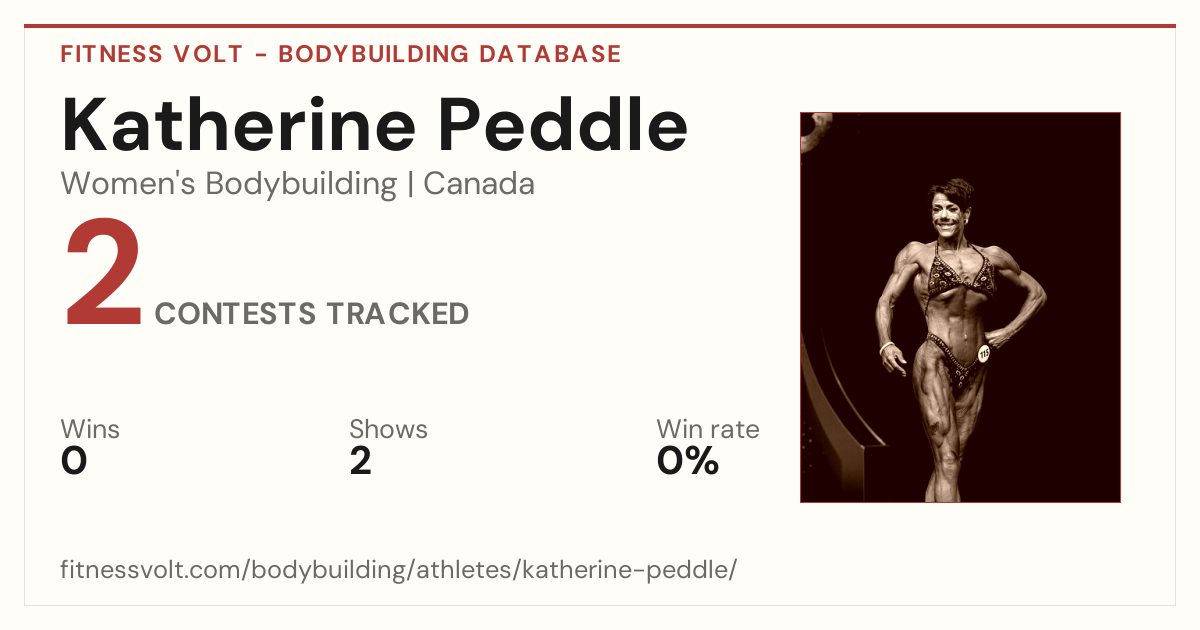
Task: Click the Shows value of 2
Action: 361,462
